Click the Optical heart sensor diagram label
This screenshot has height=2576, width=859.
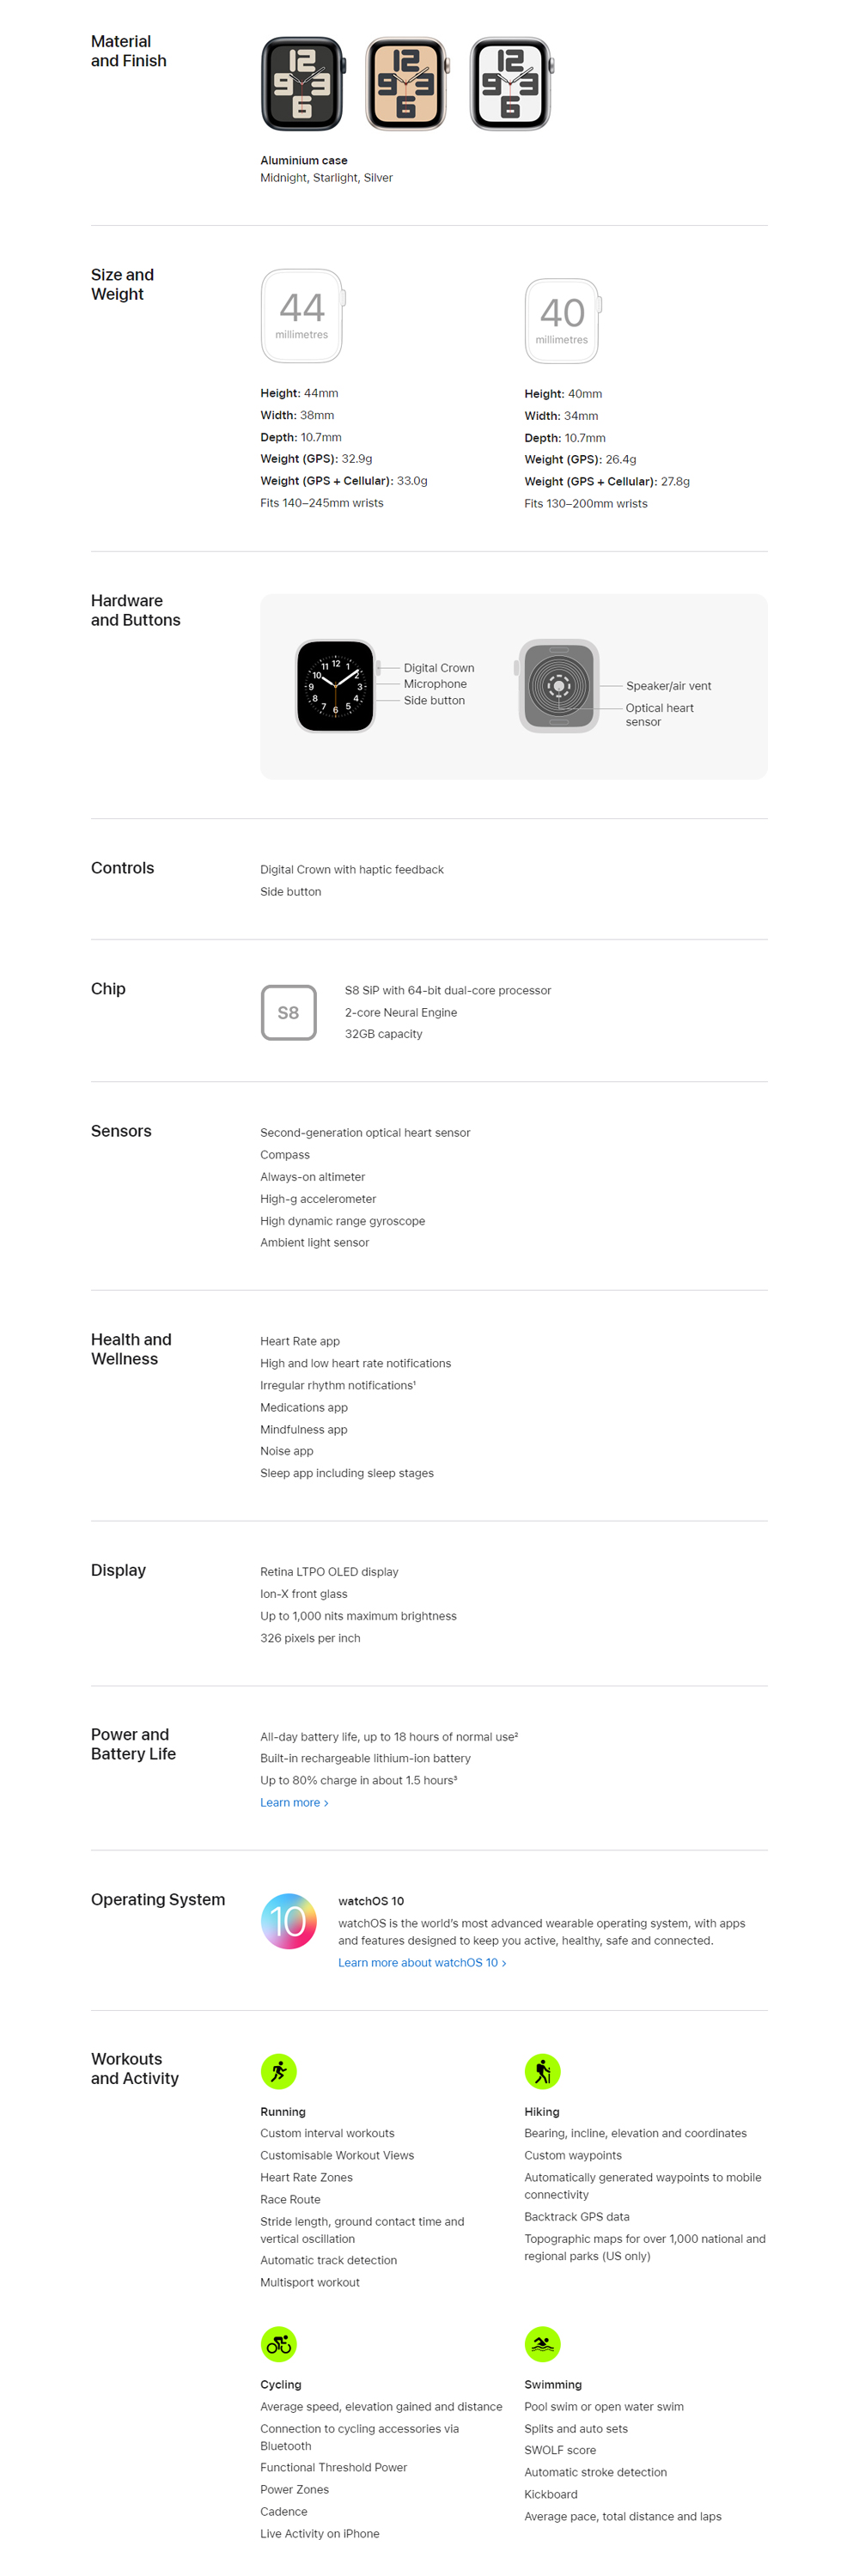tap(659, 714)
